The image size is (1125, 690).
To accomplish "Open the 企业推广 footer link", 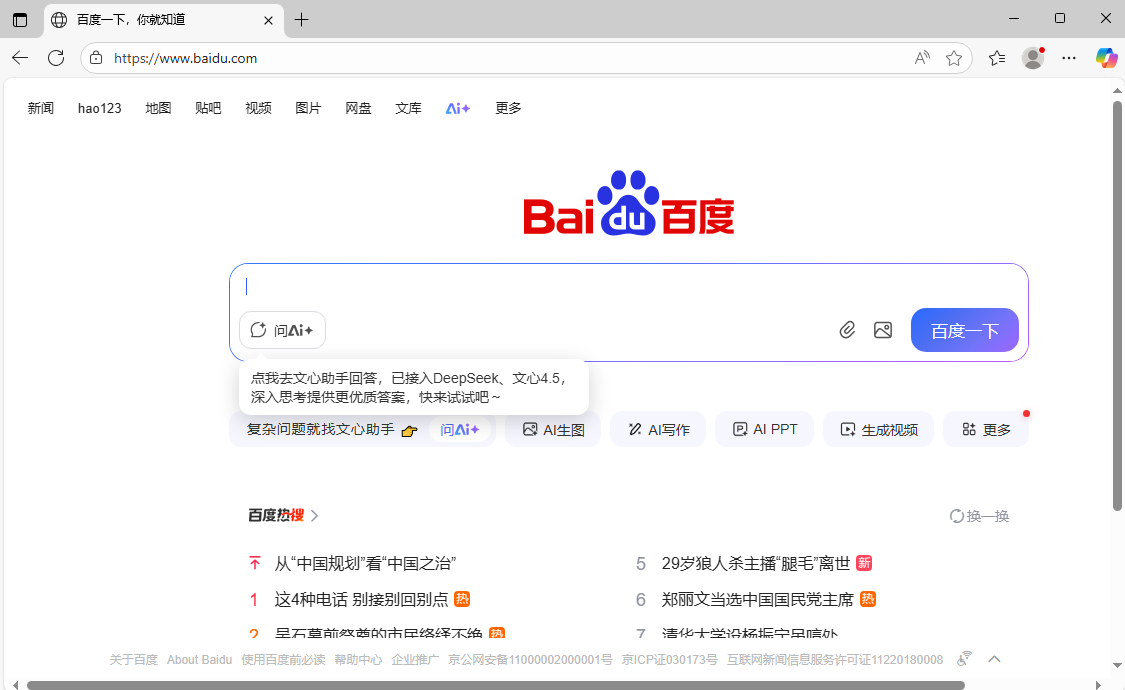I will (x=415, y=659).
